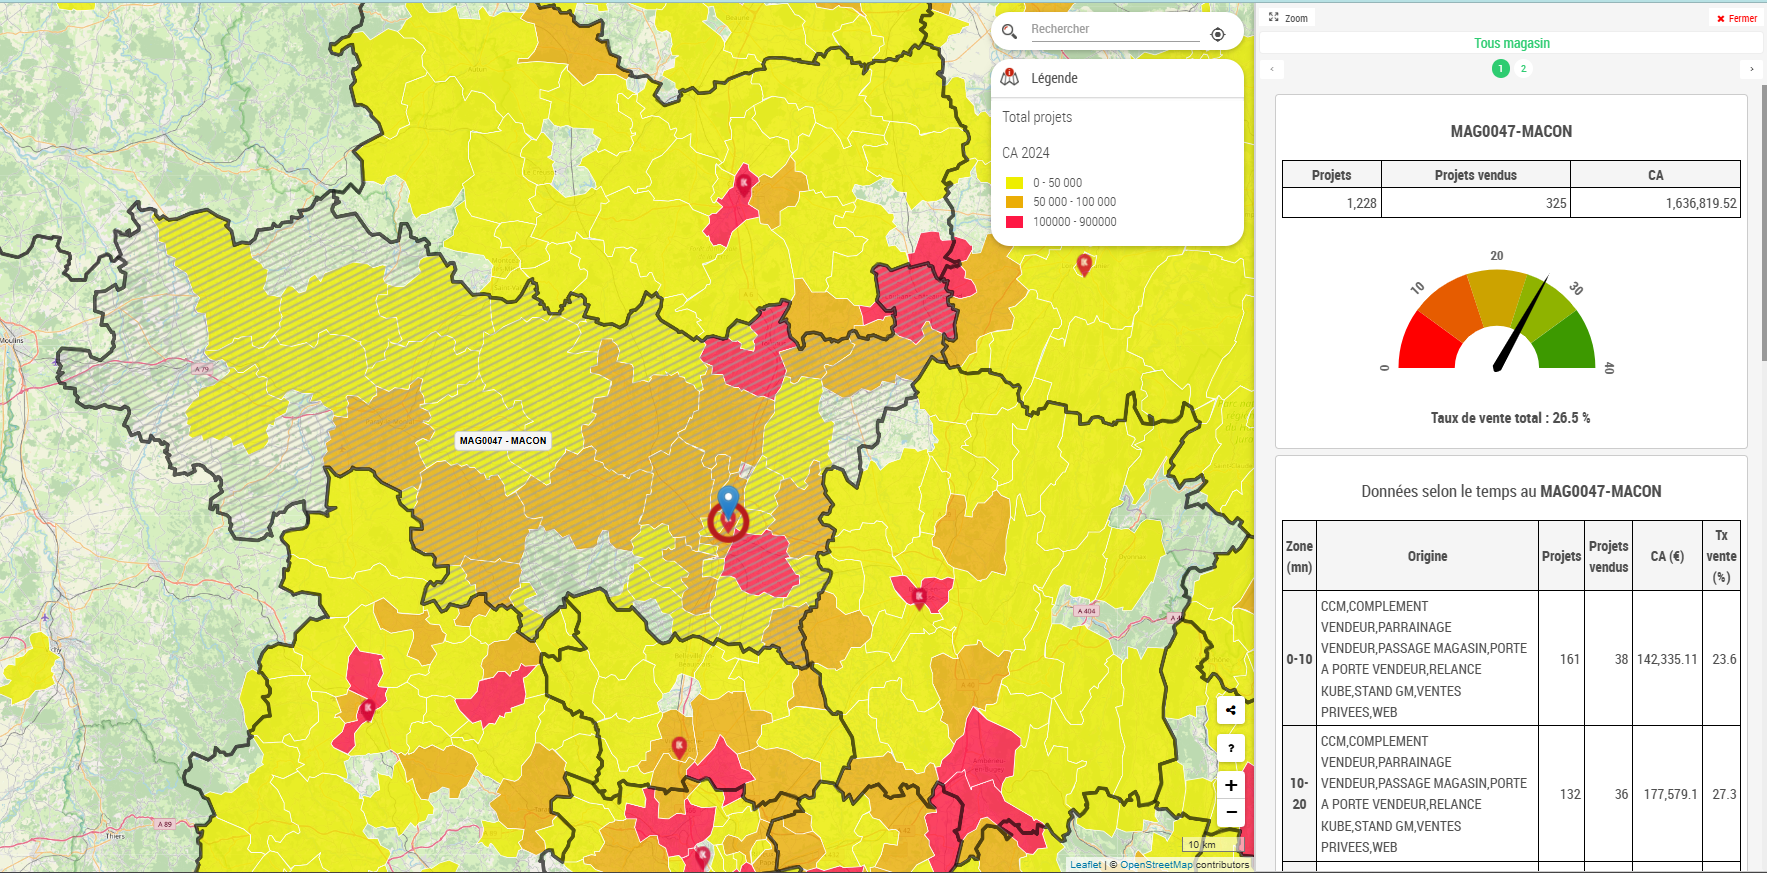Go to next panel page arrow
The image size is (1767, 873).
click(x=1751, y=69)
